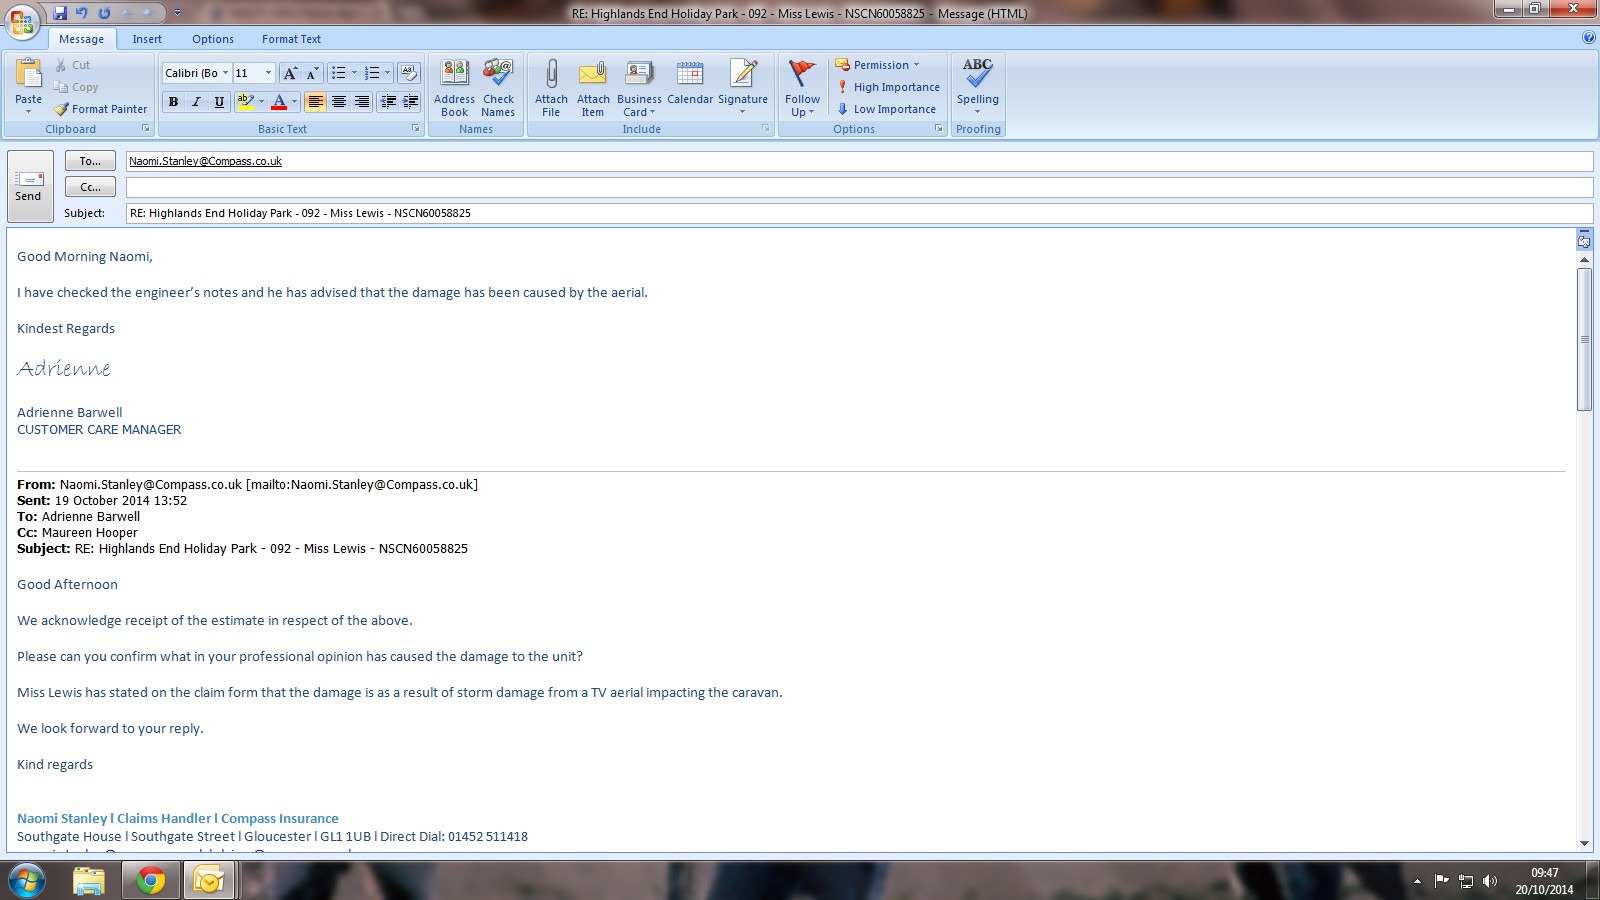
Task: Open the Format Text tab
Action: pos(291,39)
